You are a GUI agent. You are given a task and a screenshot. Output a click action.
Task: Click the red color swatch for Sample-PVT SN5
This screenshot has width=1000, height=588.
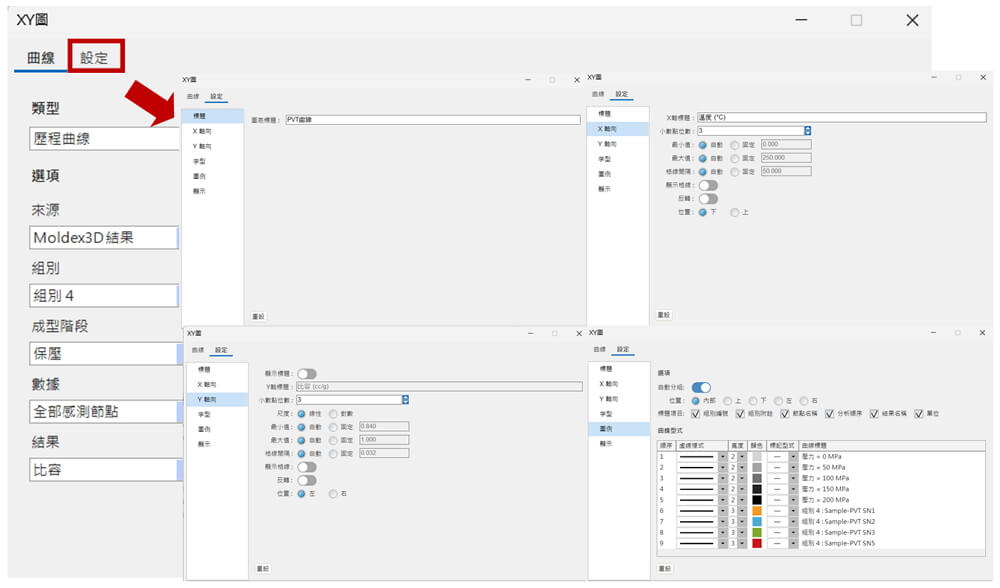tap(757, 544)
